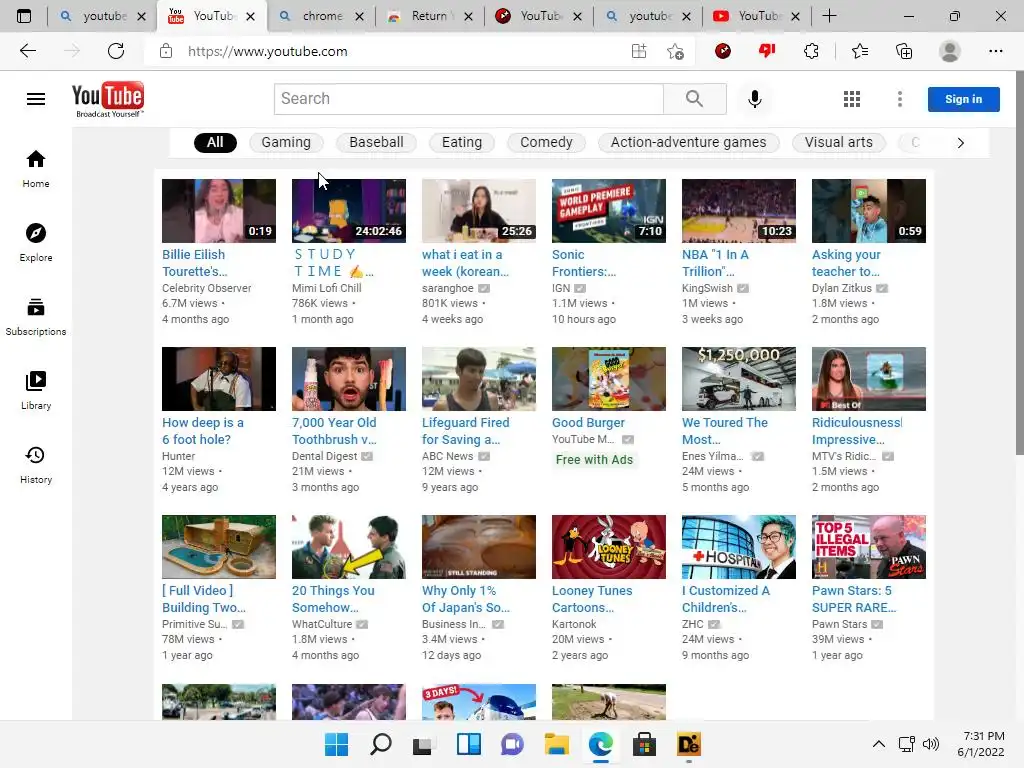The image size is (1024, 768).
Task: Open the YouTube hamburger guide menu
Action: (36, 99)
